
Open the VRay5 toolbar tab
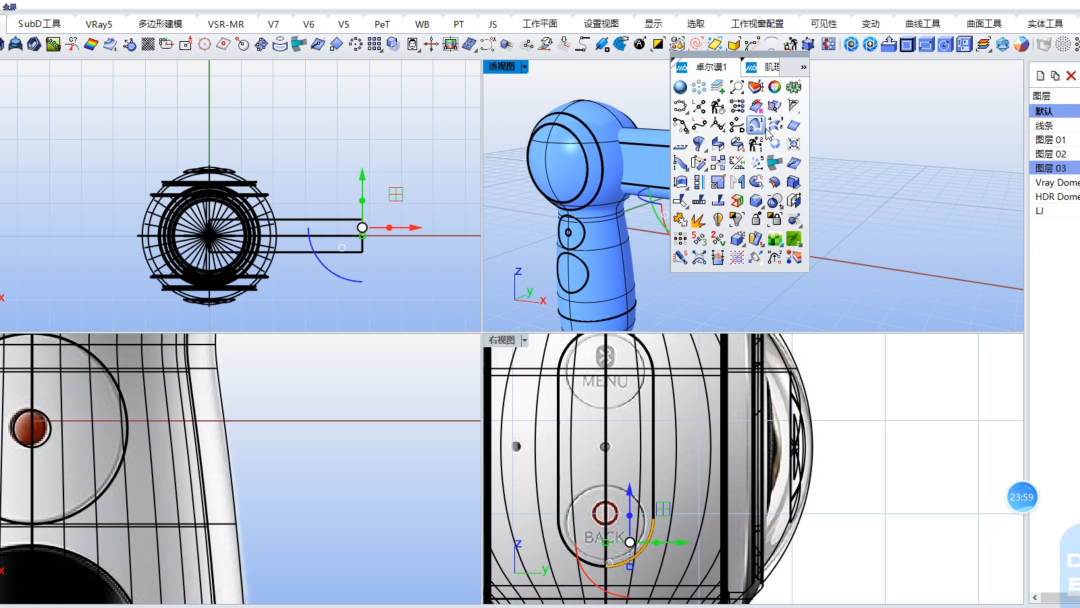coord(98,23)
